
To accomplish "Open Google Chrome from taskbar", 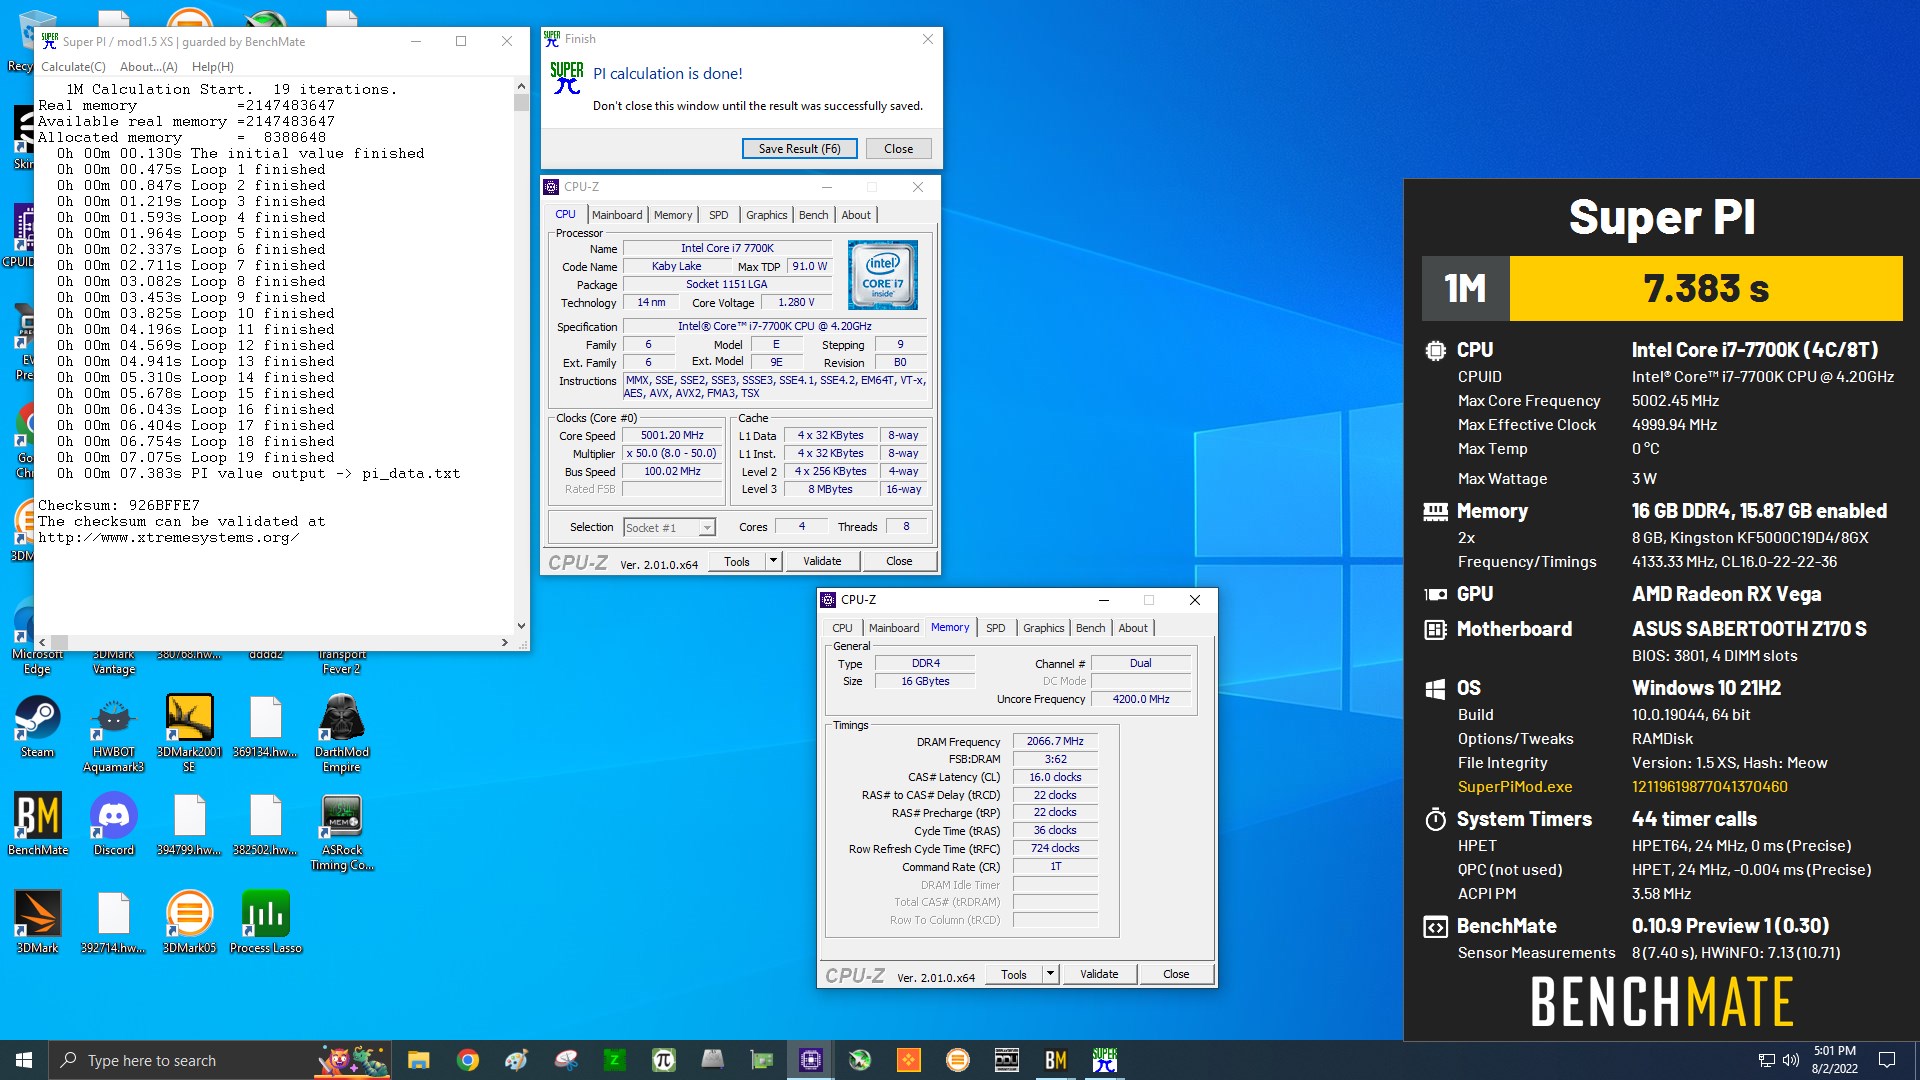I will [467, 1060].
